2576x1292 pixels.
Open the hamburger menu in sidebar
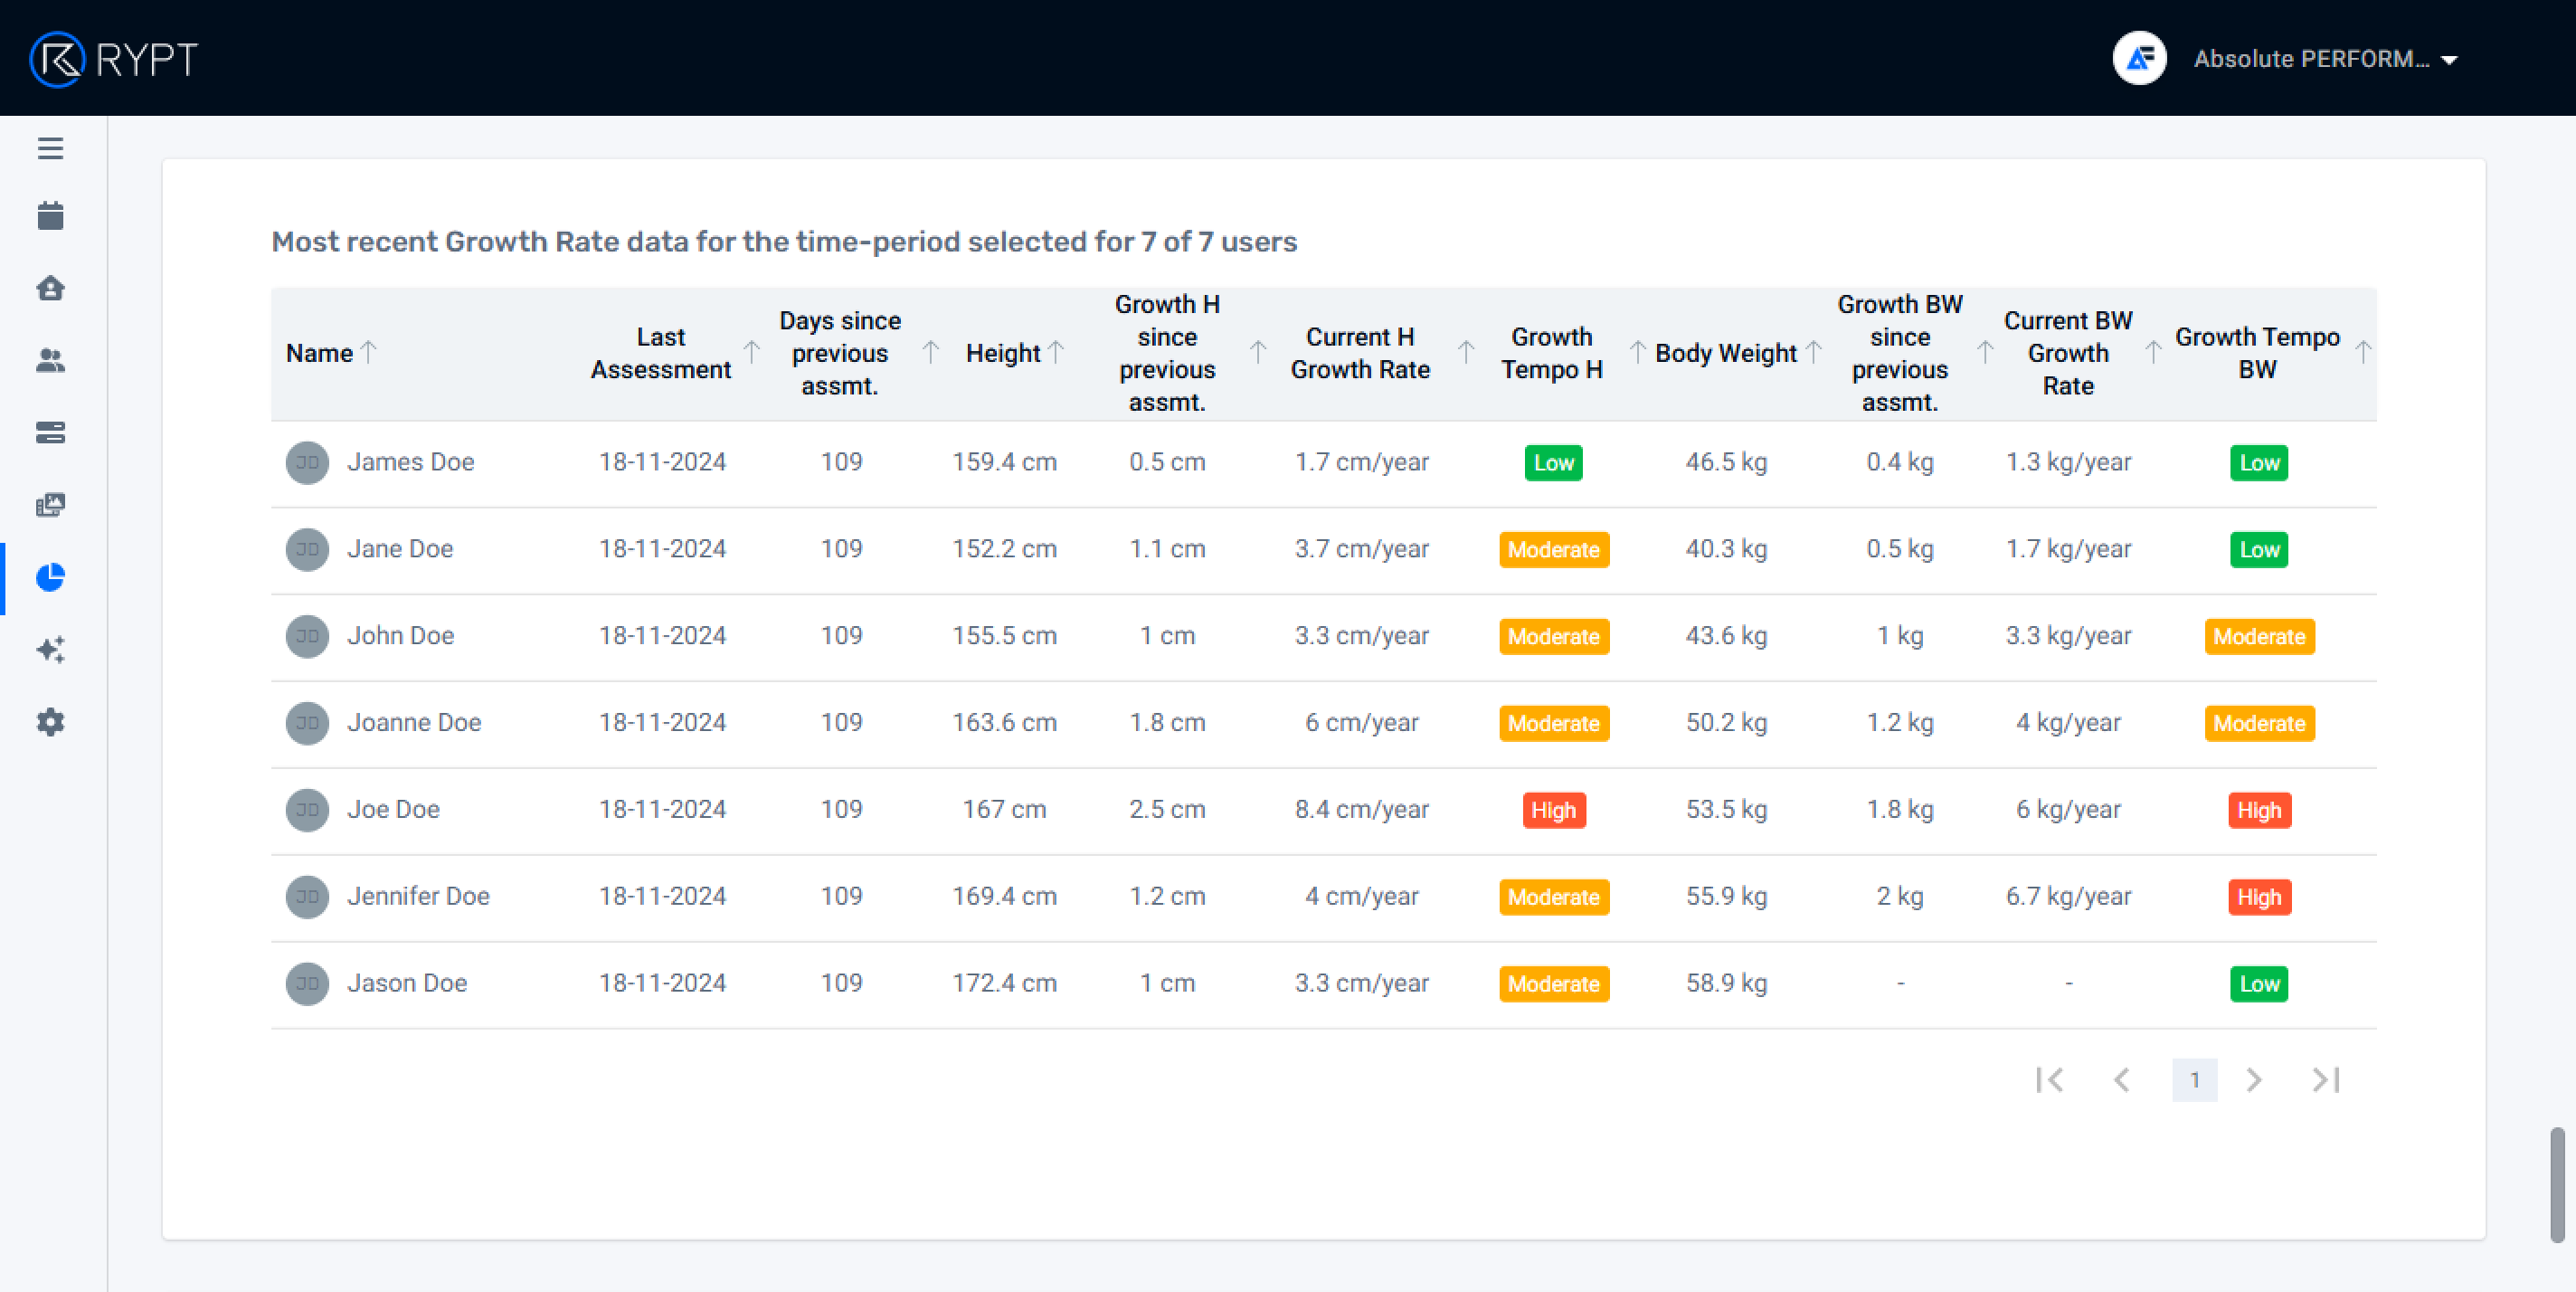coord(50,148)
